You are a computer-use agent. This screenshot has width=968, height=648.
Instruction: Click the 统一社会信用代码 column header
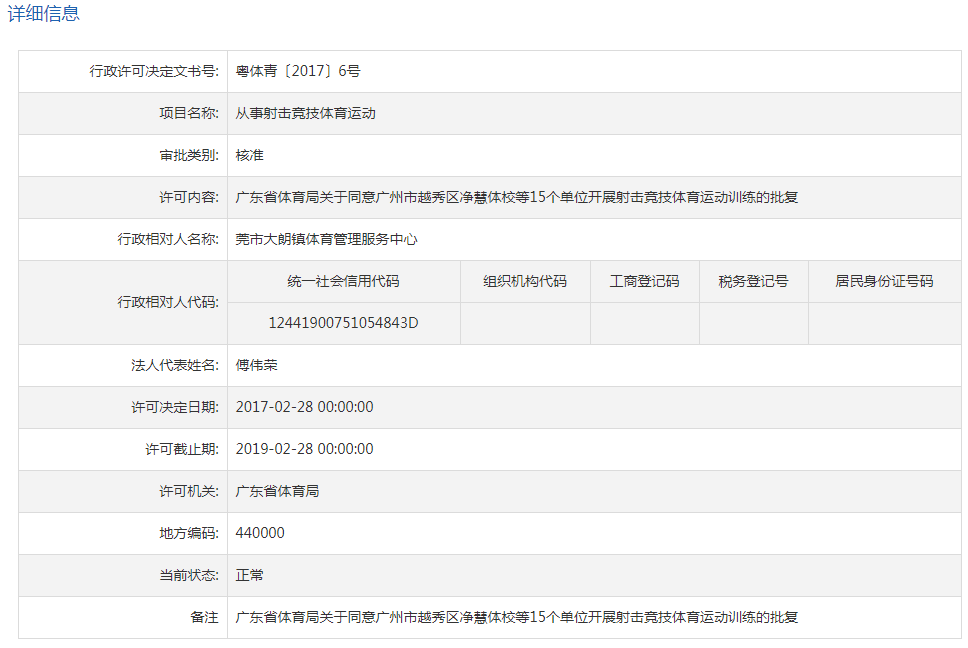coord(343,281)
